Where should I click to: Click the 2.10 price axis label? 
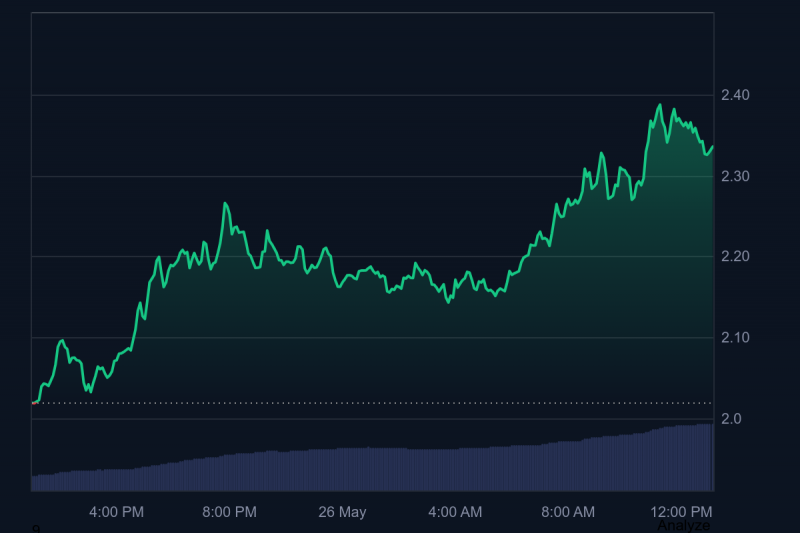pos(735,337)
